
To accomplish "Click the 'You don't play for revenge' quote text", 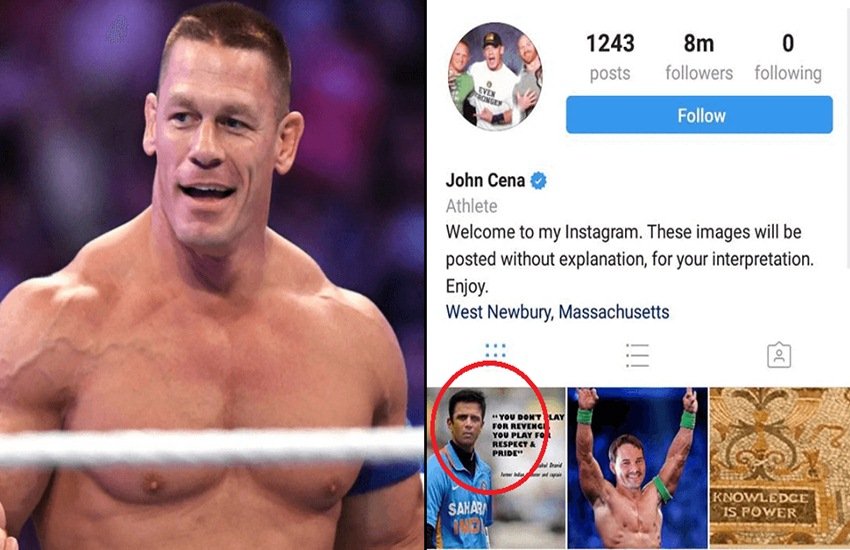I will (x=527, y=435).
